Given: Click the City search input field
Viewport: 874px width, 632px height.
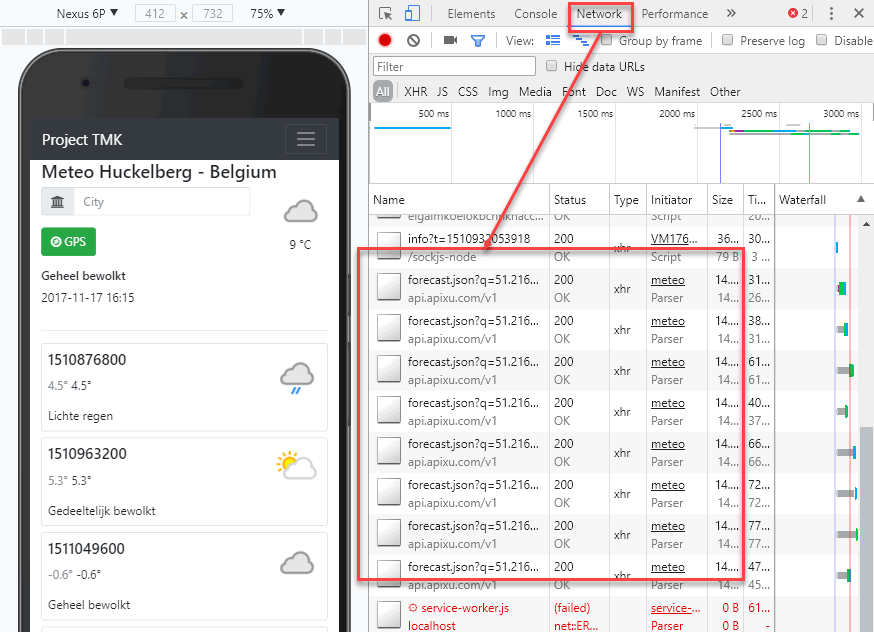Looking at the screenshot, I should (162, 202).
